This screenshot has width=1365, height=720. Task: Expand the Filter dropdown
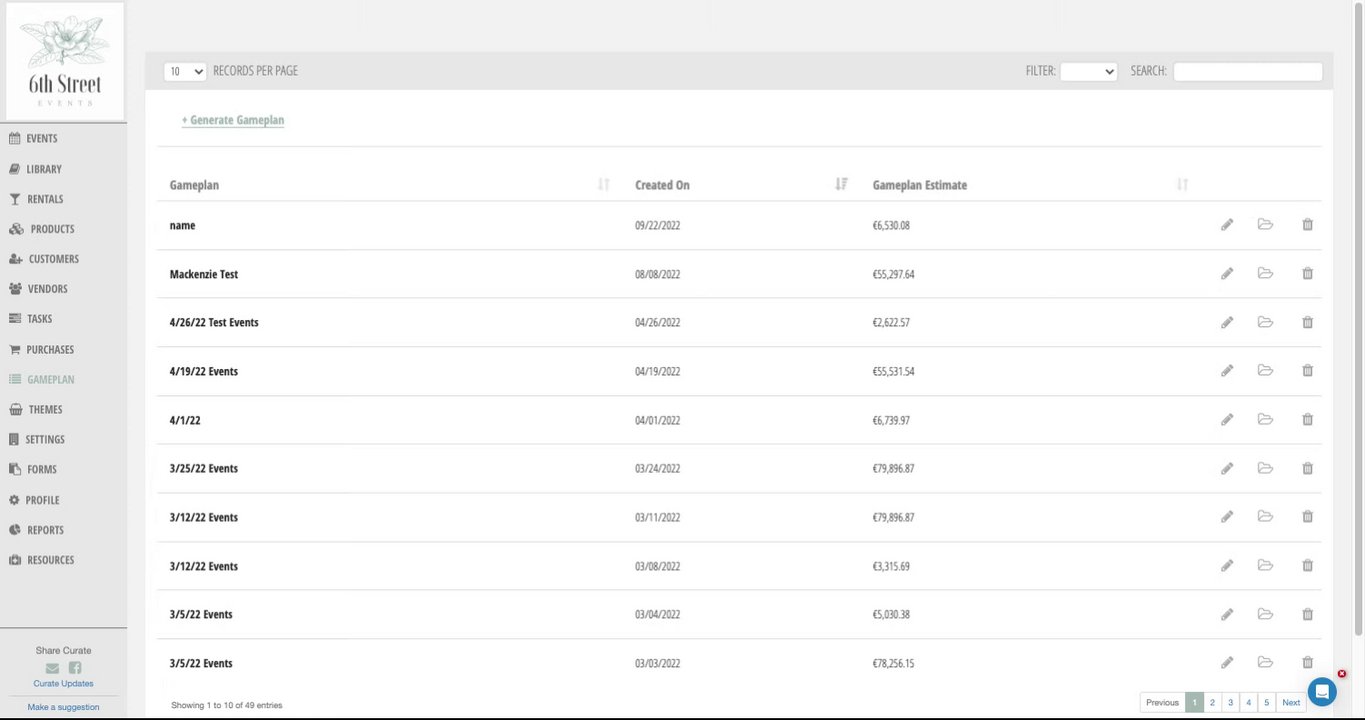pyautogui.click(x=1088, y=71)
